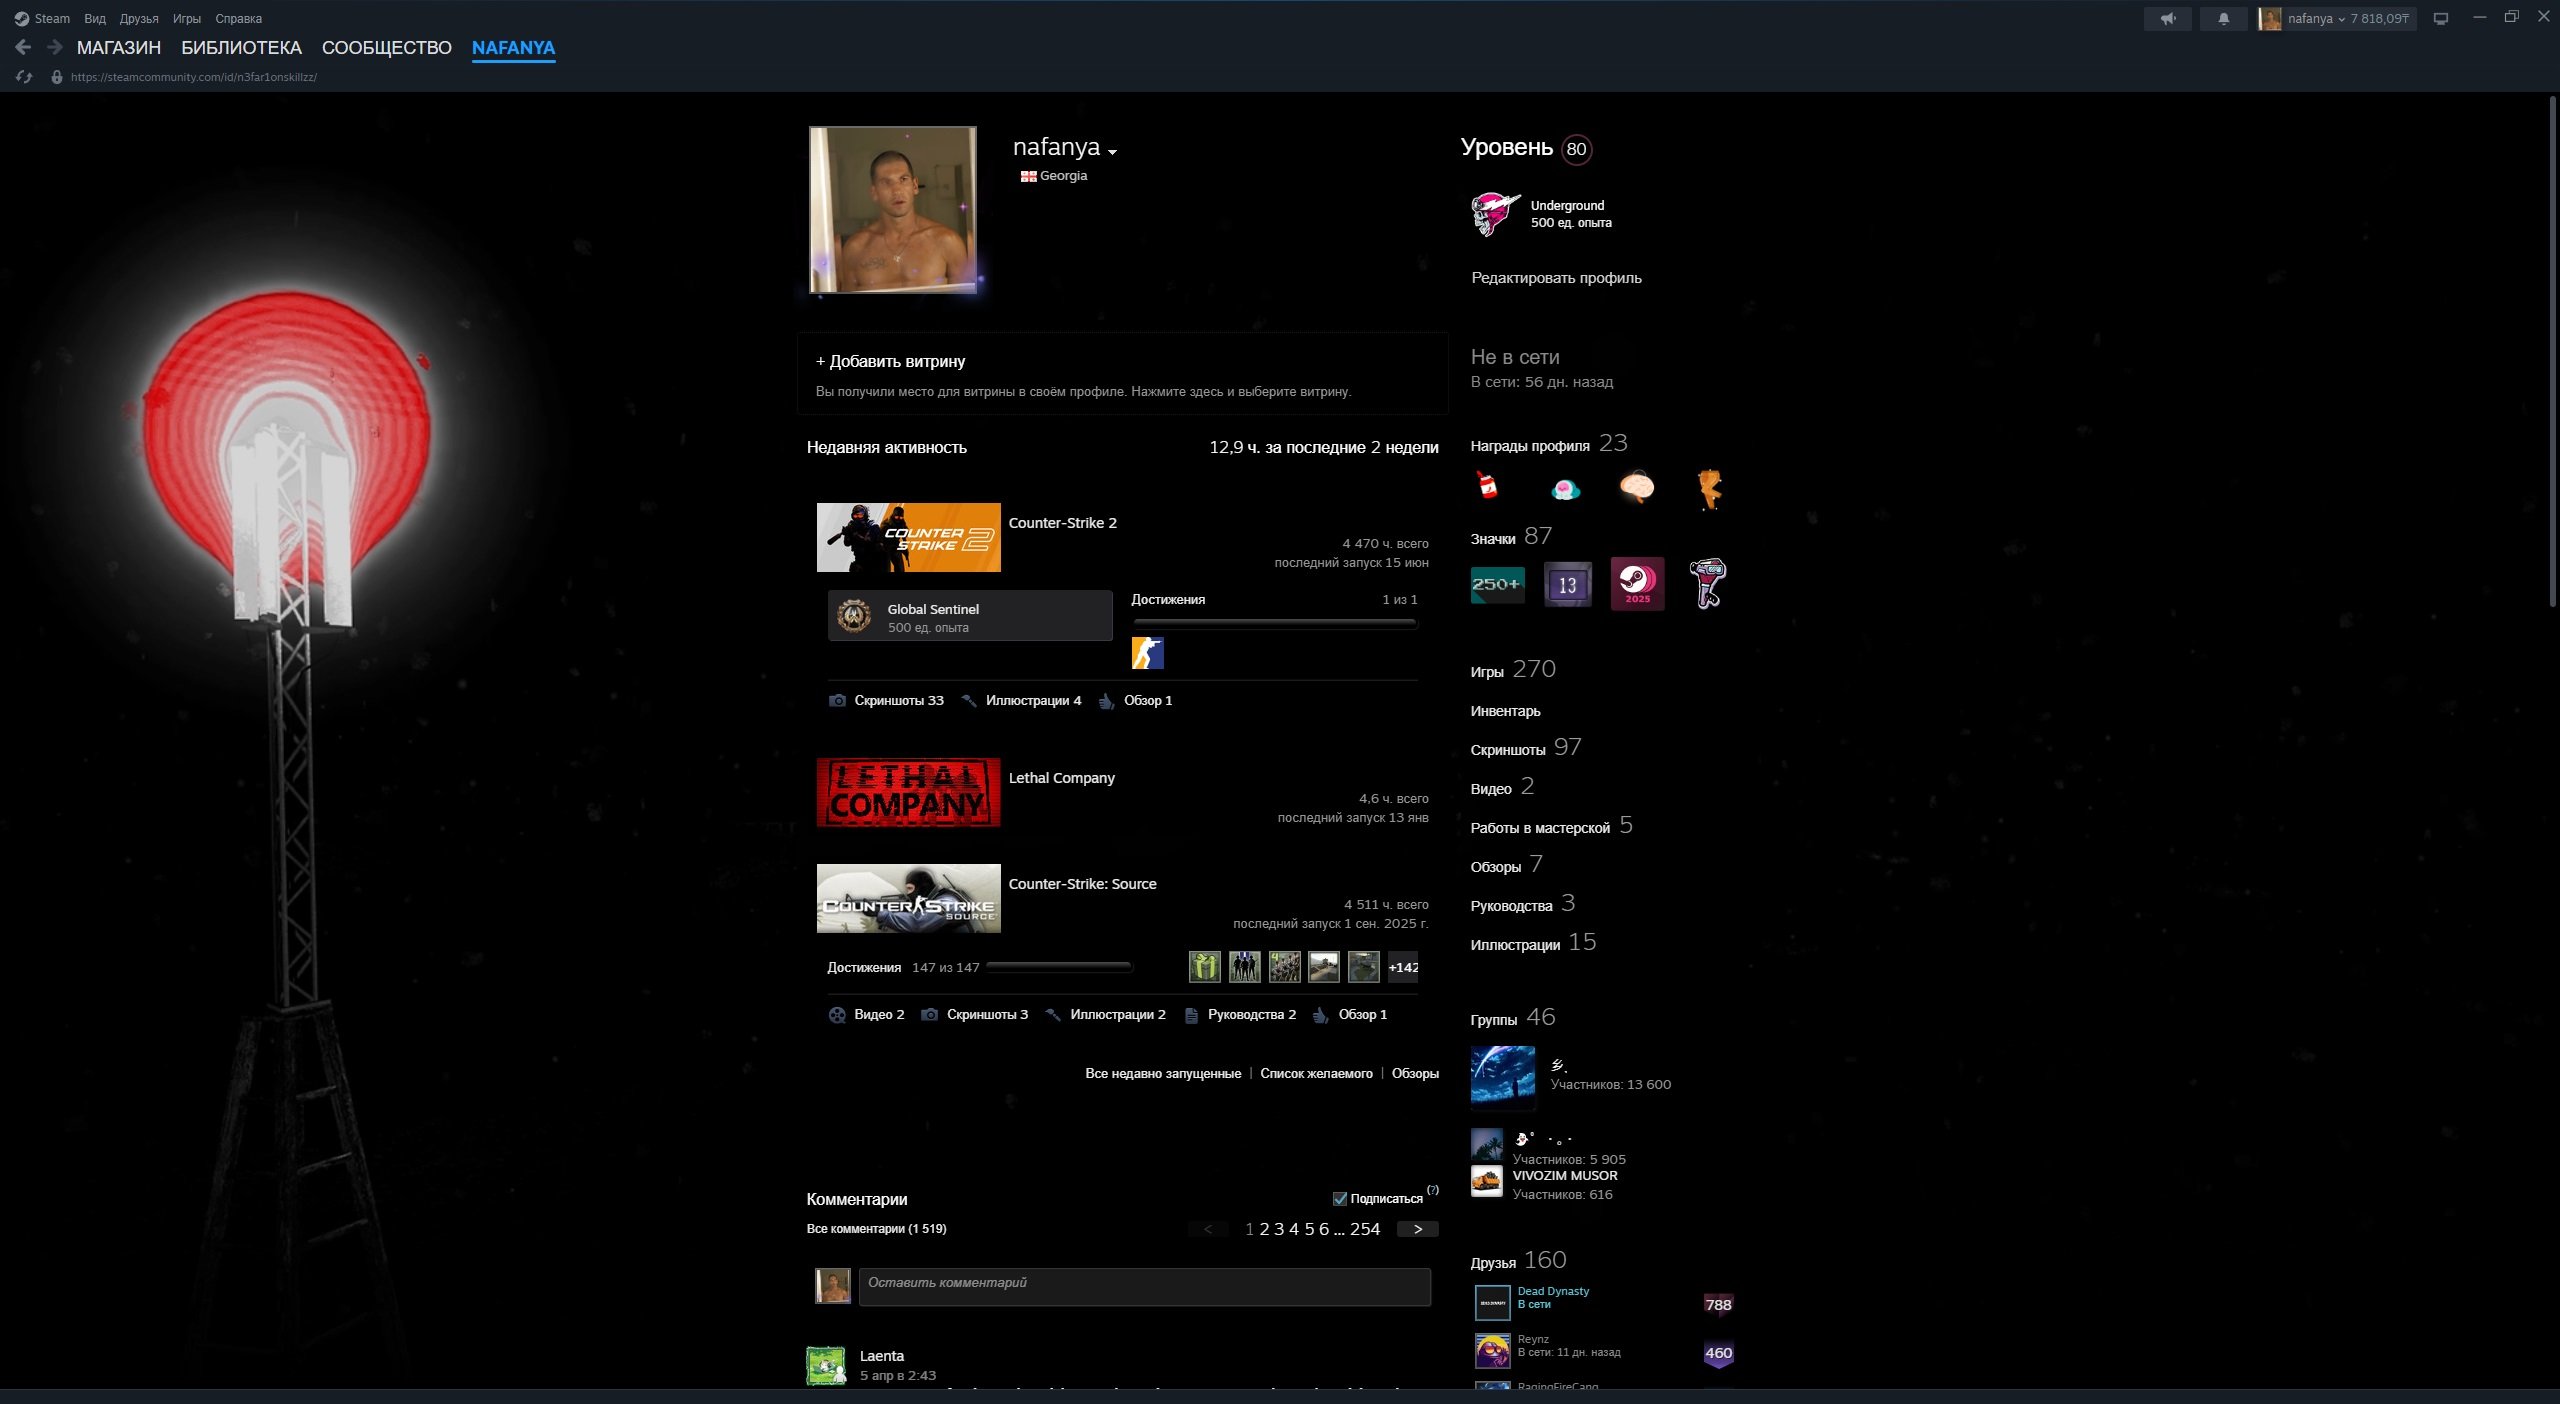Open Игры 270 link
Viewport: 2560px width, 1404px height.
1513,669
